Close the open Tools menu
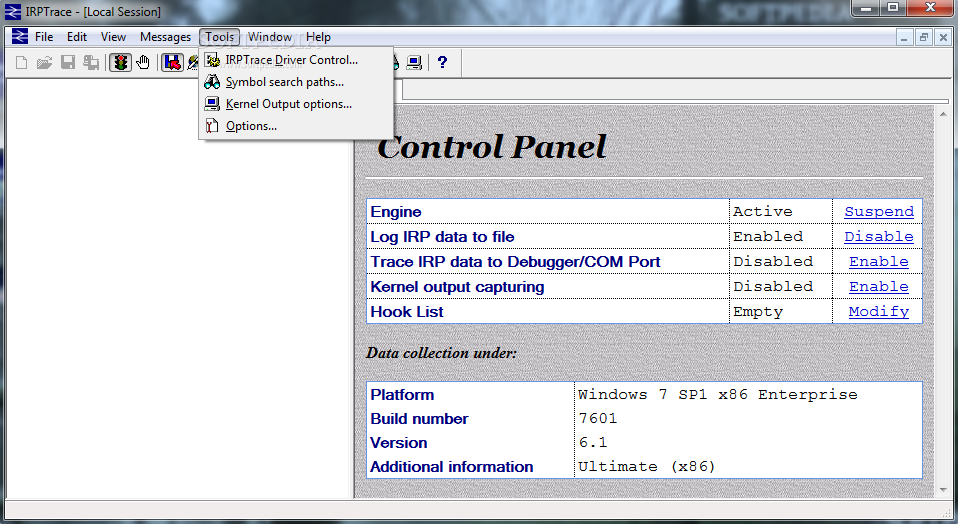 point(219,37)
